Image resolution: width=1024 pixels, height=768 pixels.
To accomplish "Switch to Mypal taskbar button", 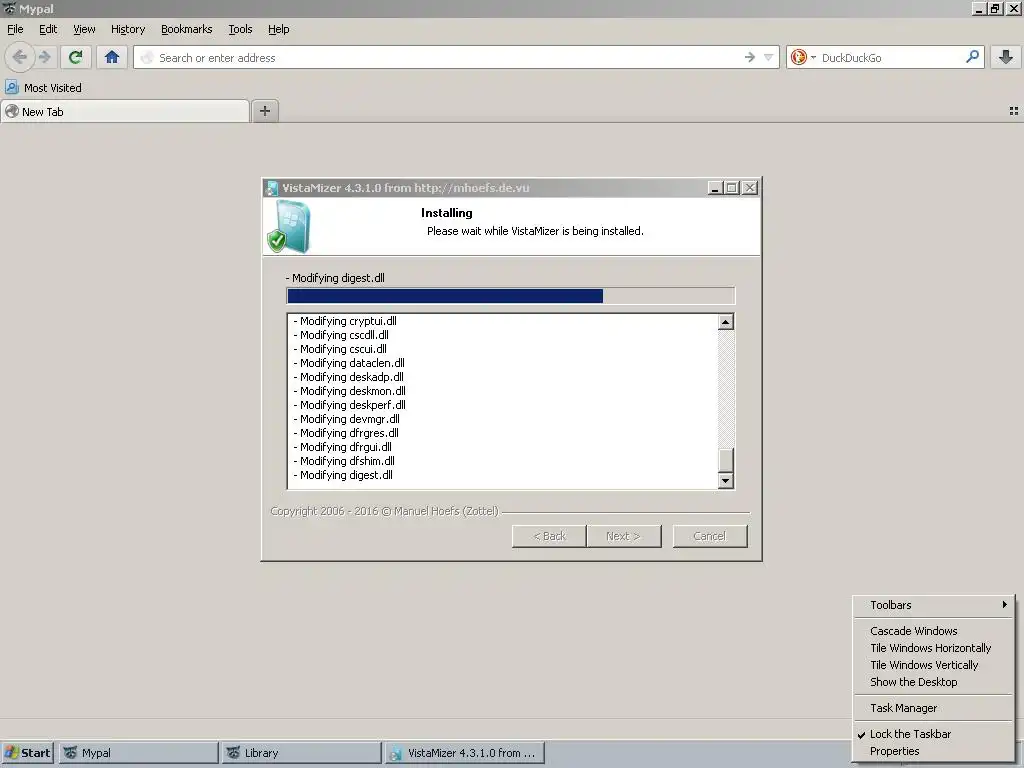I will (138, 753).
